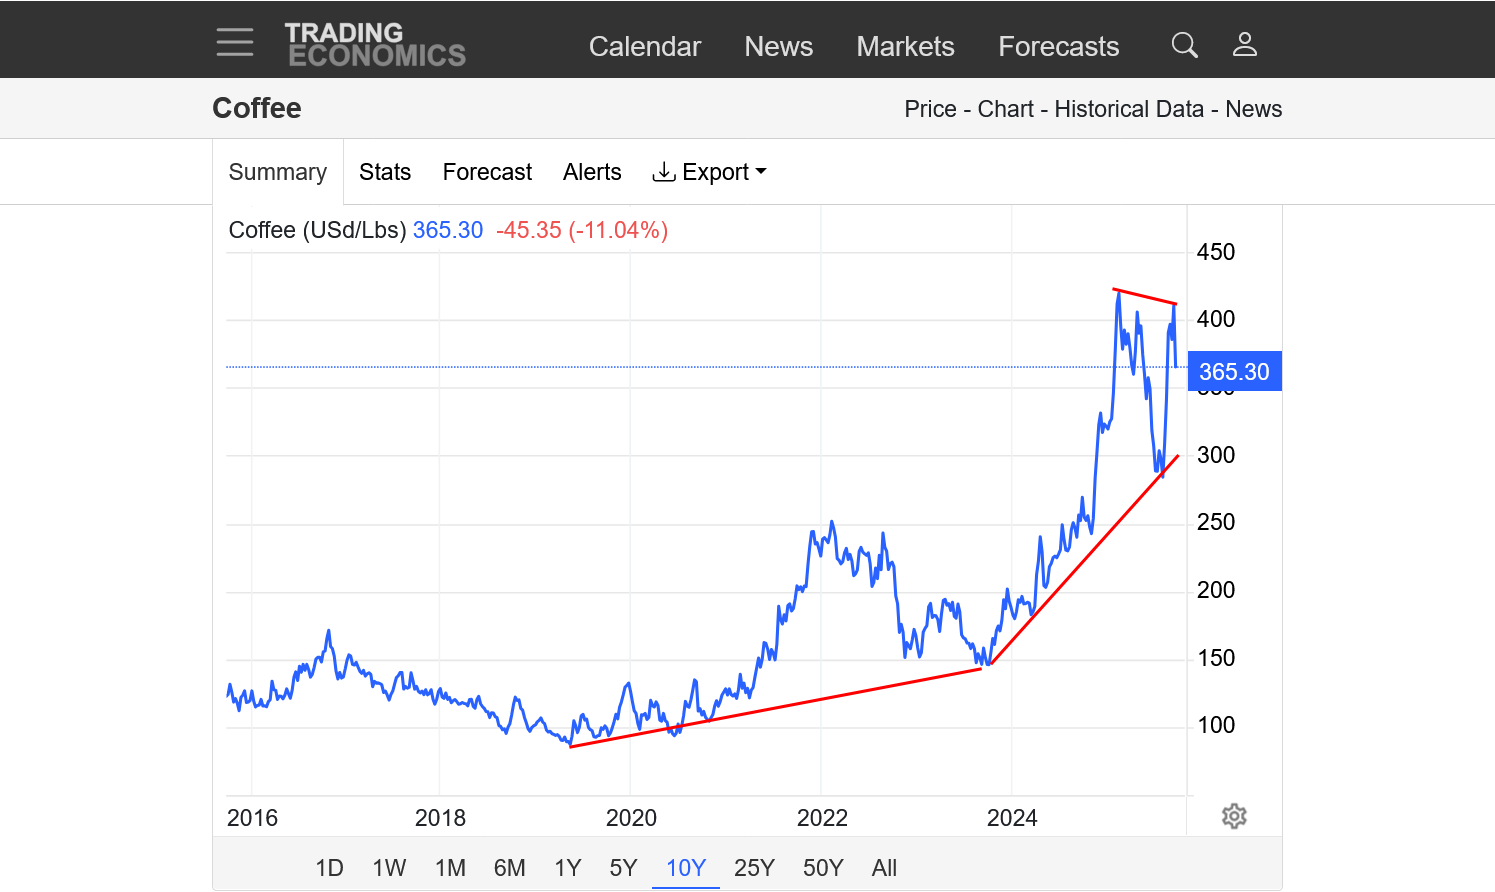Set chart range to 1D

329,868
